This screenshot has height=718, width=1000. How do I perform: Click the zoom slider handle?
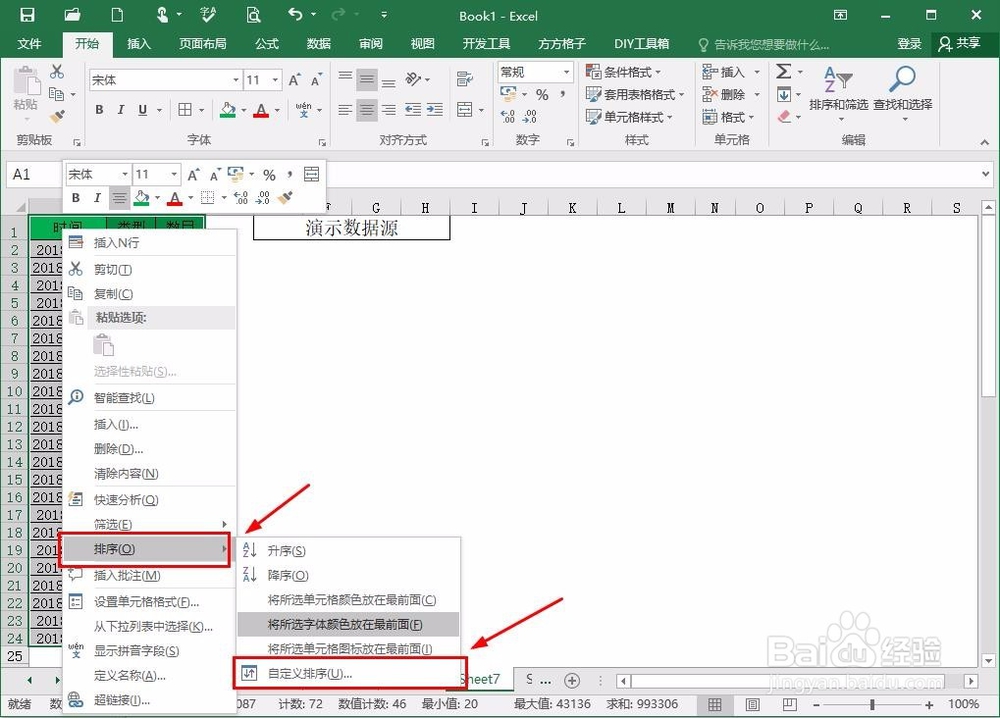coord(872,705)
